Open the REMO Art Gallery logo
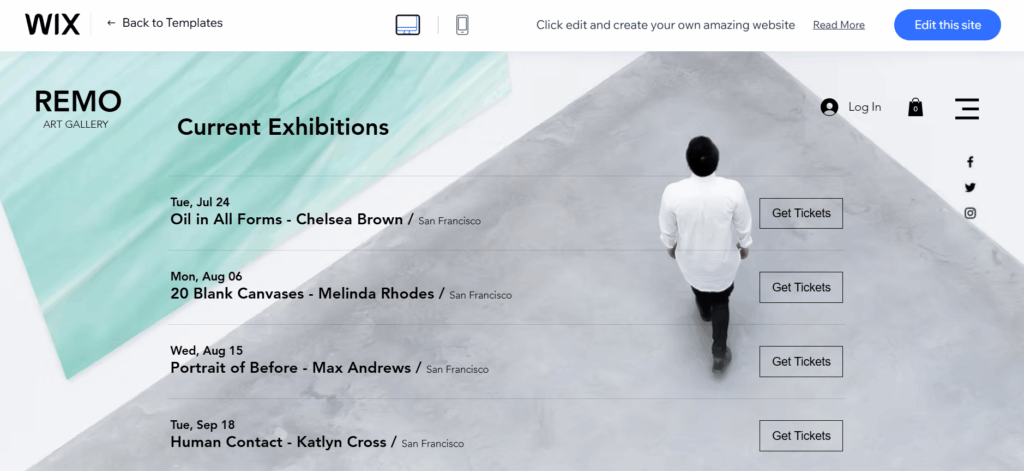This screenshot has width=1024, height=471. pos(77,108)
